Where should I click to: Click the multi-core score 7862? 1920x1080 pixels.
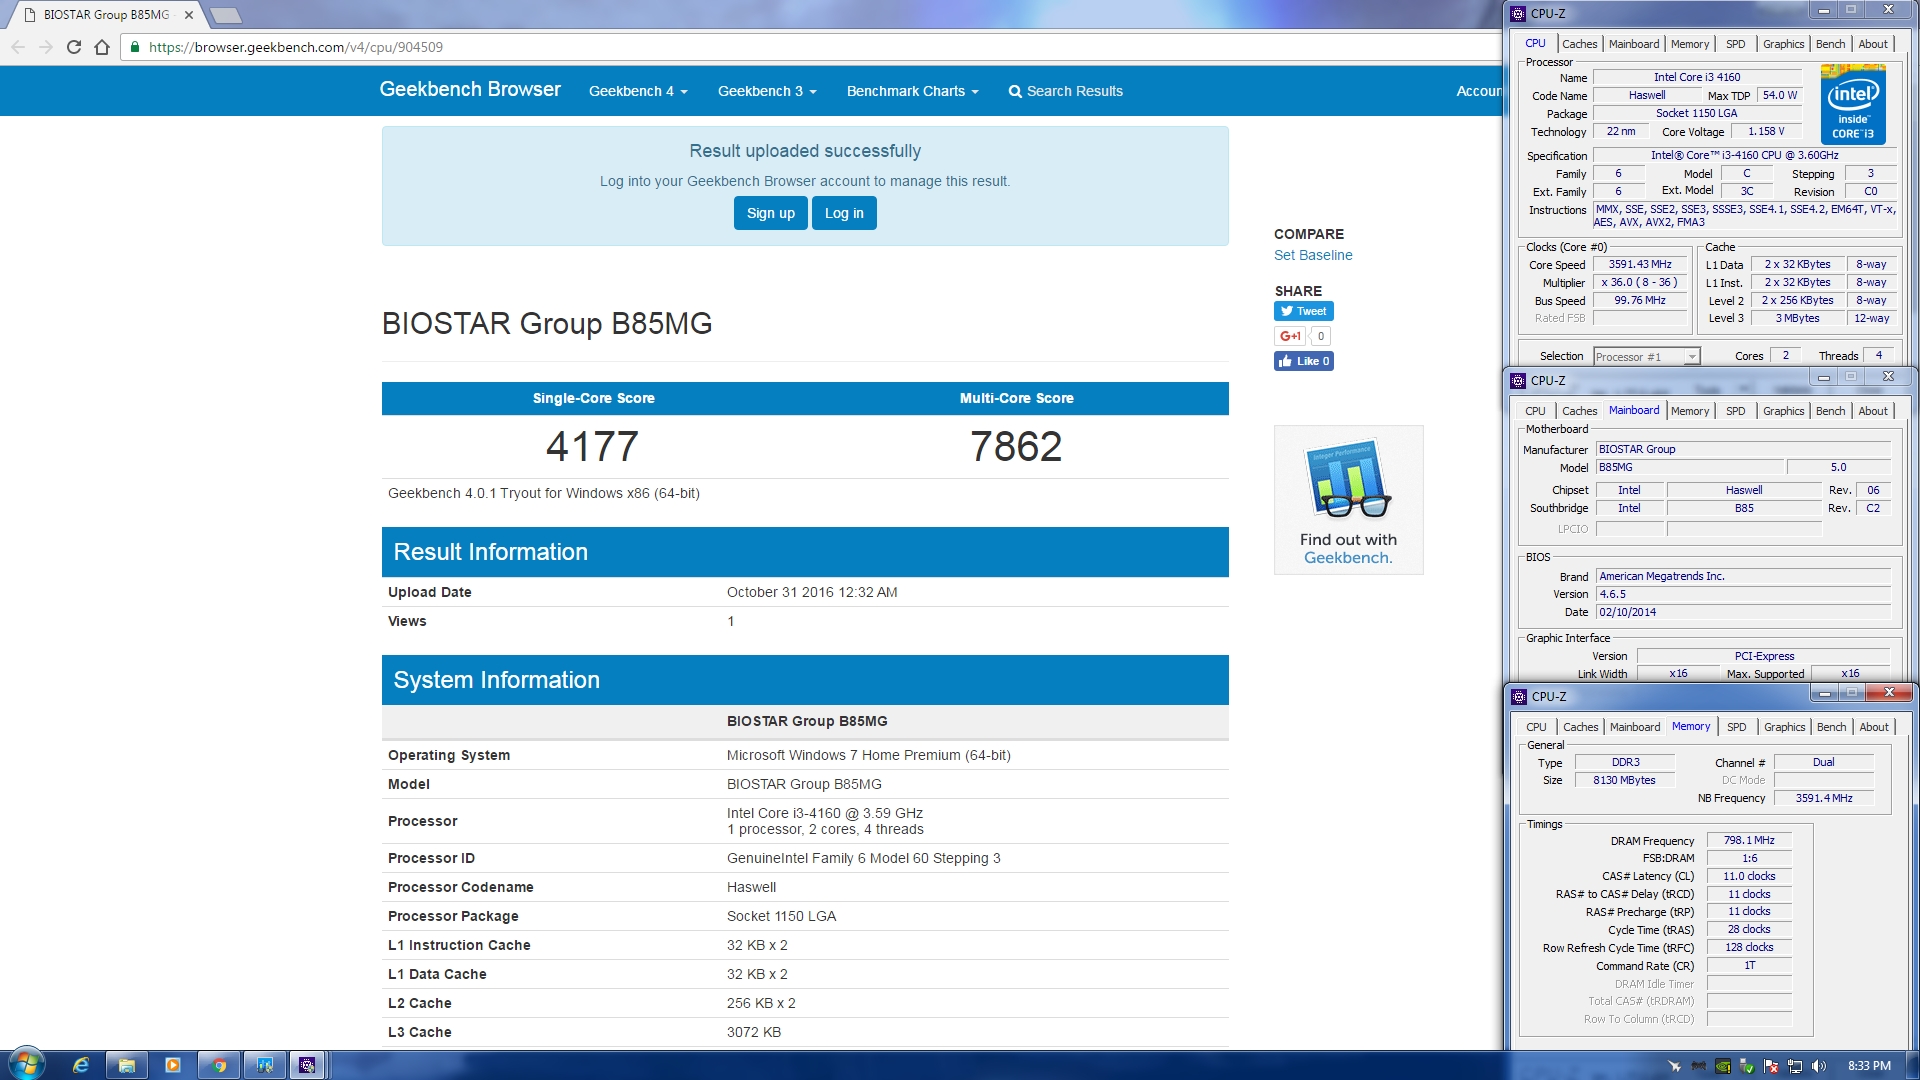pos(1016,446)
